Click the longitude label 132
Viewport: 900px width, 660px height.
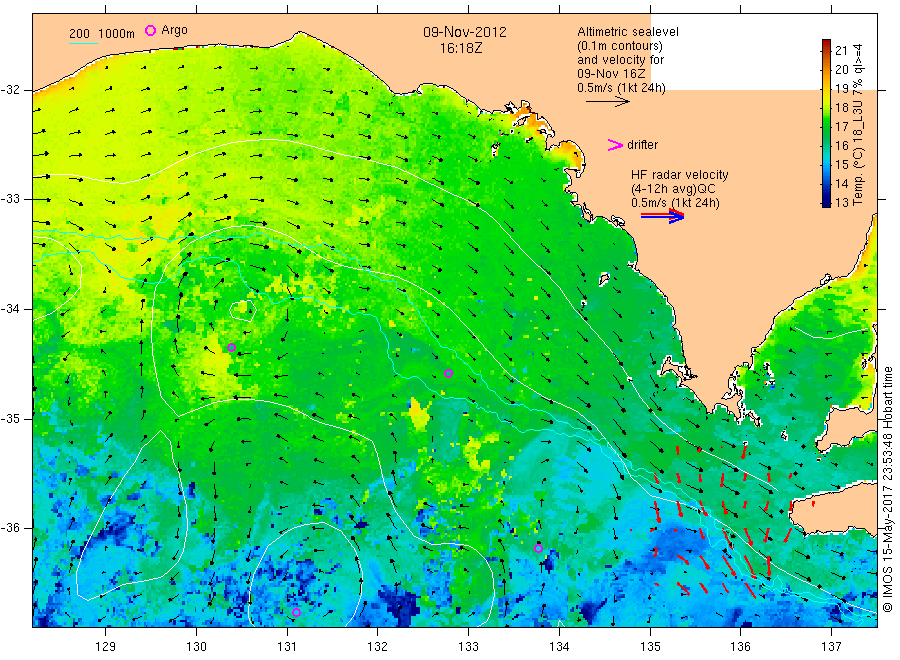point(378,647)
